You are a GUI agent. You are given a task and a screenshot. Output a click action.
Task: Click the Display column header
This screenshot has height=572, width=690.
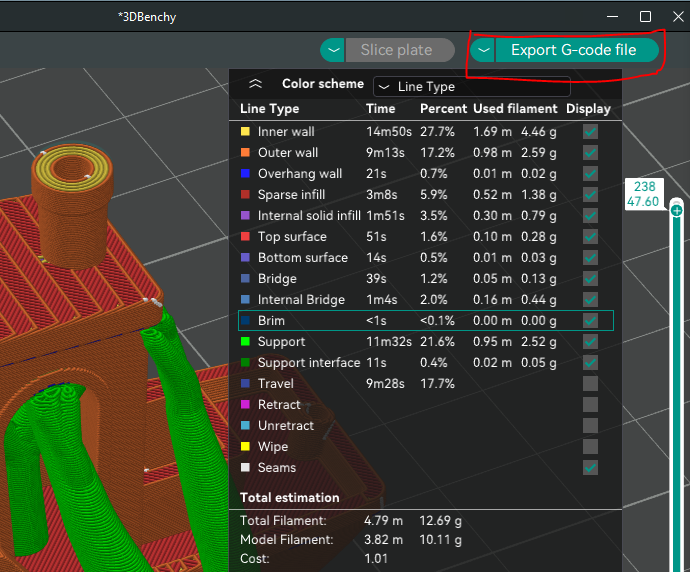588,109
